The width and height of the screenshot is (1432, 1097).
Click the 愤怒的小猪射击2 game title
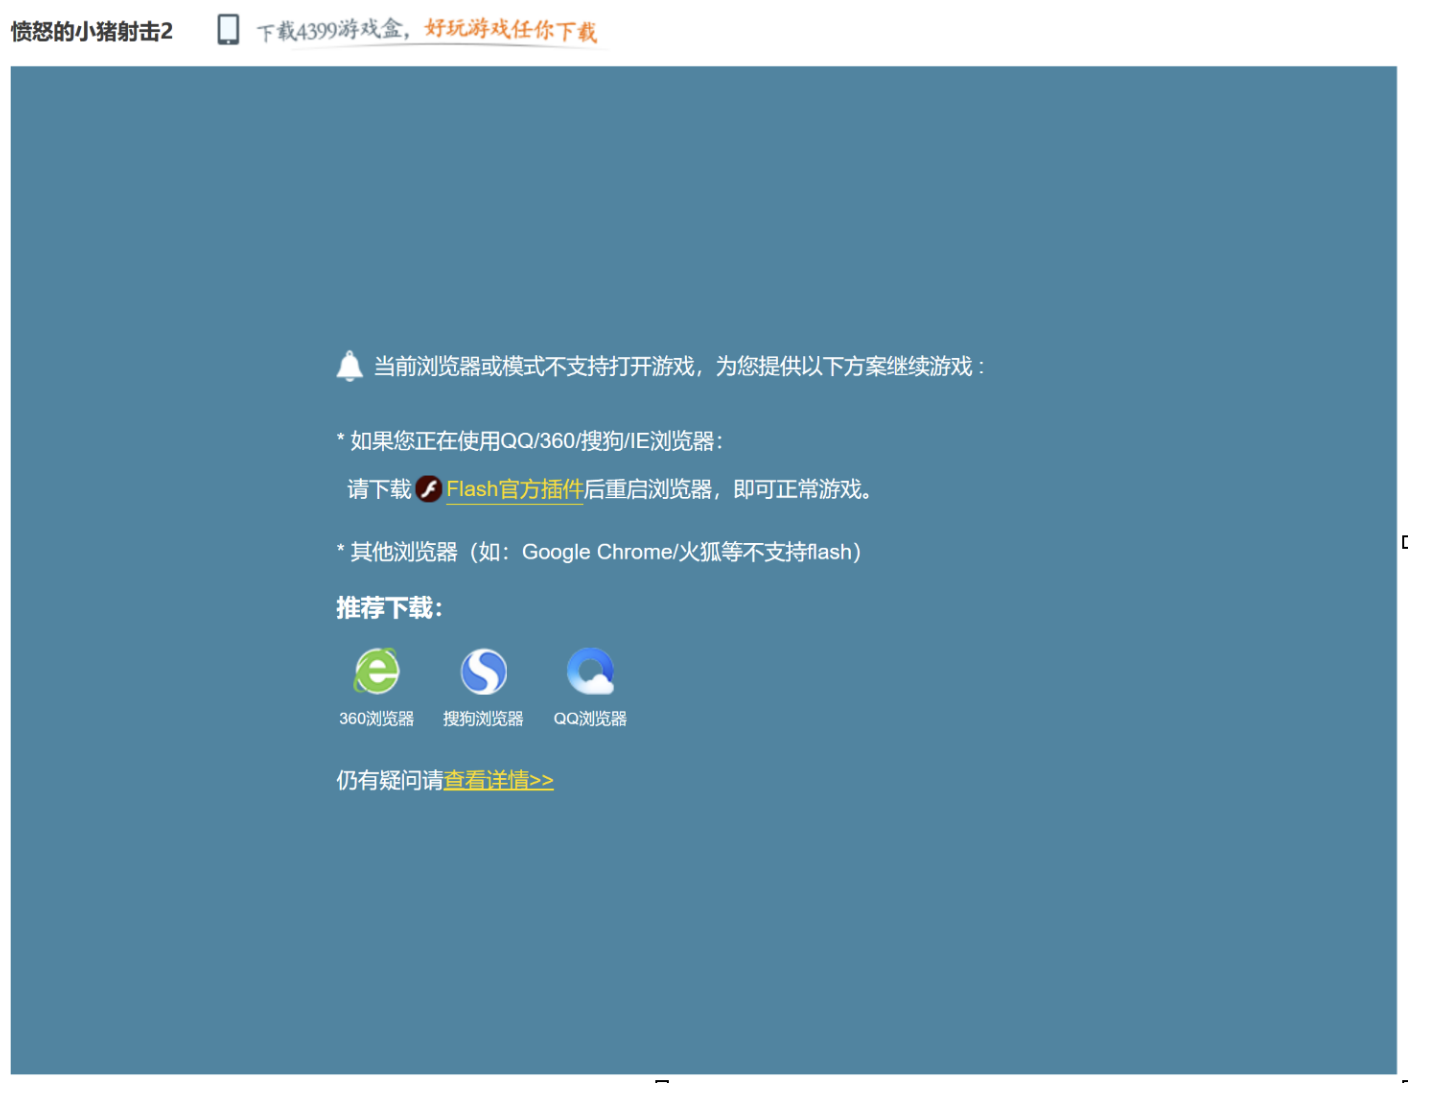click(92, 32)
